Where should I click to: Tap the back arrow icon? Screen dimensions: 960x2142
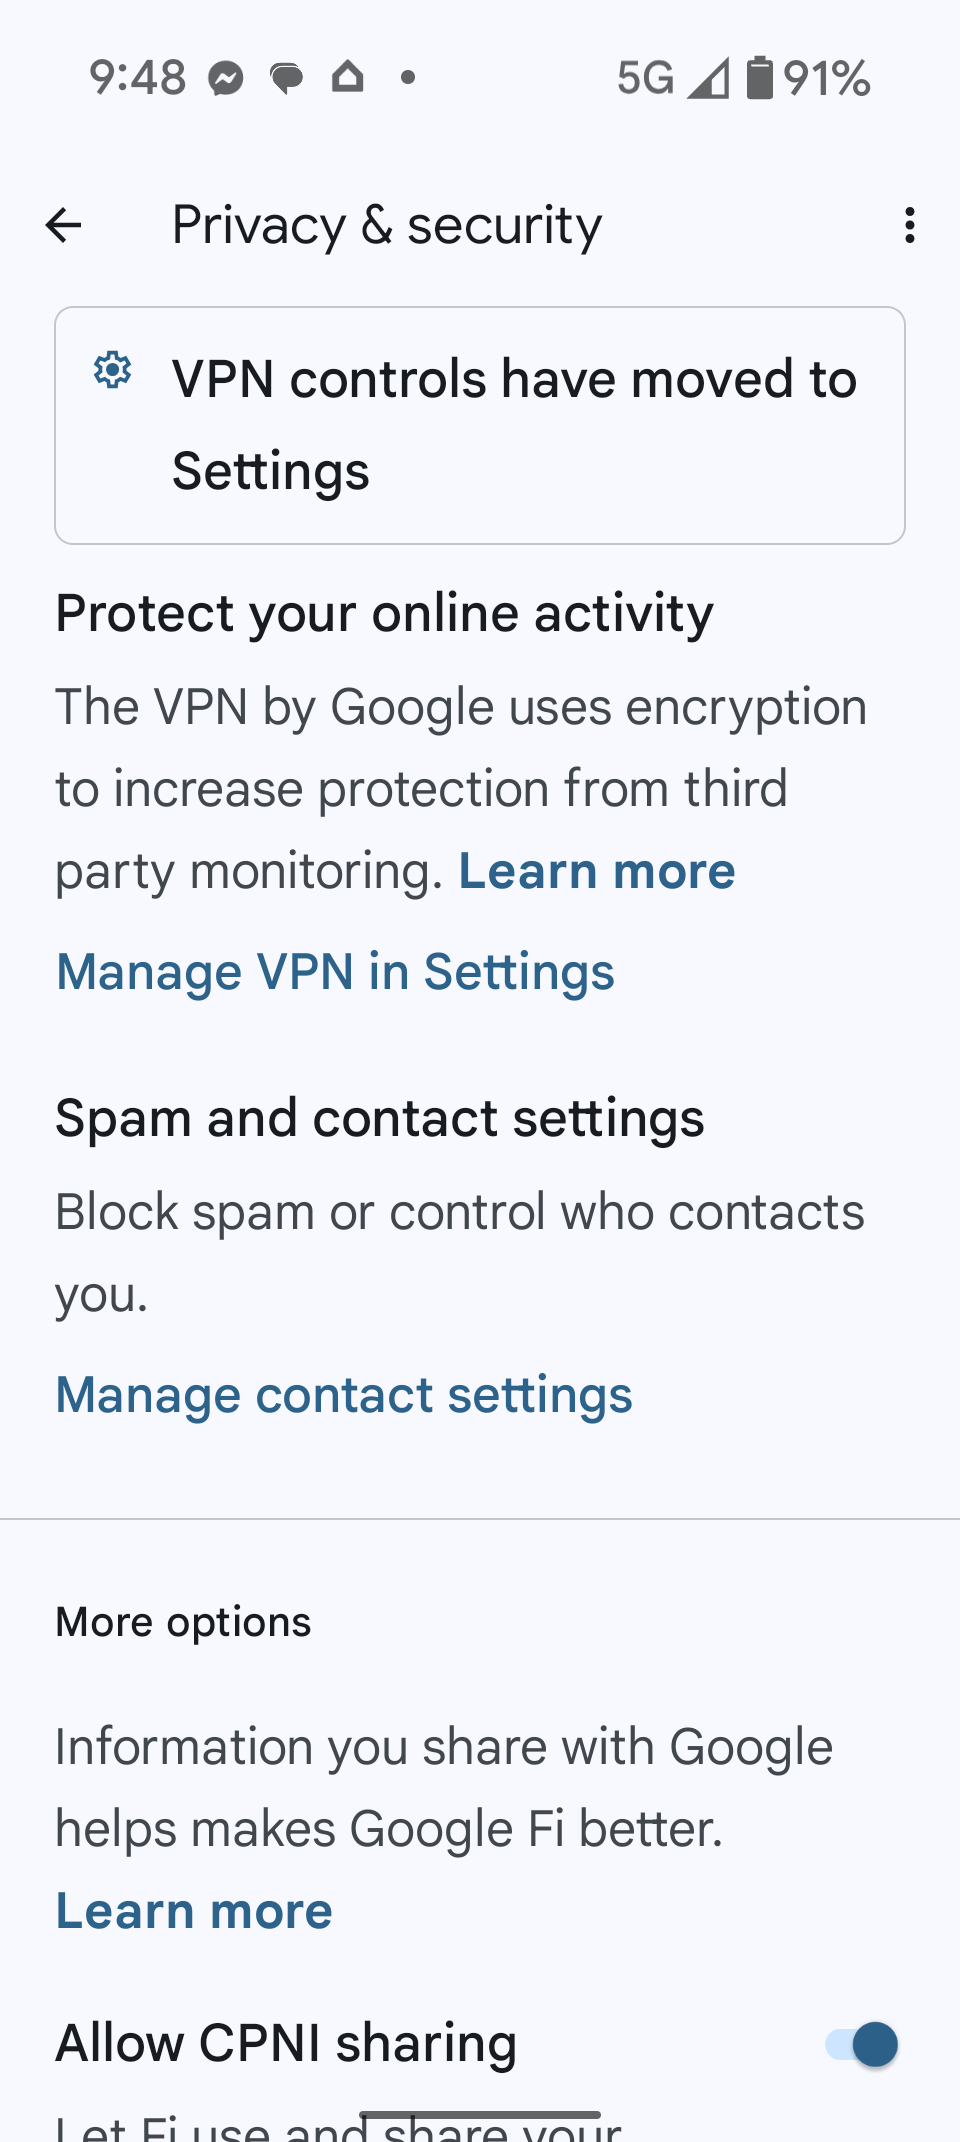click(64, 225)
